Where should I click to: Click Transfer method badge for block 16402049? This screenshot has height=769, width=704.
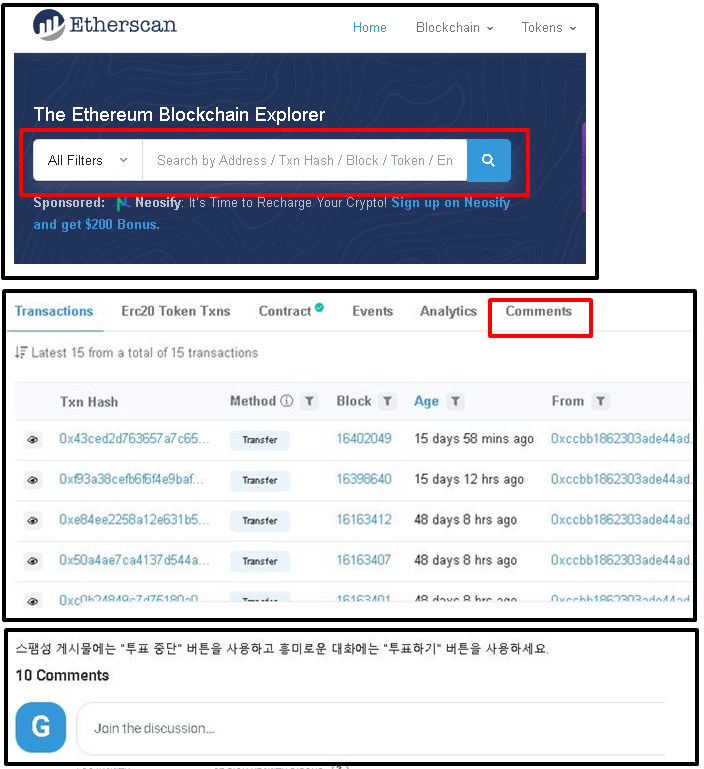pyautogui.click(x=260, y=440)
